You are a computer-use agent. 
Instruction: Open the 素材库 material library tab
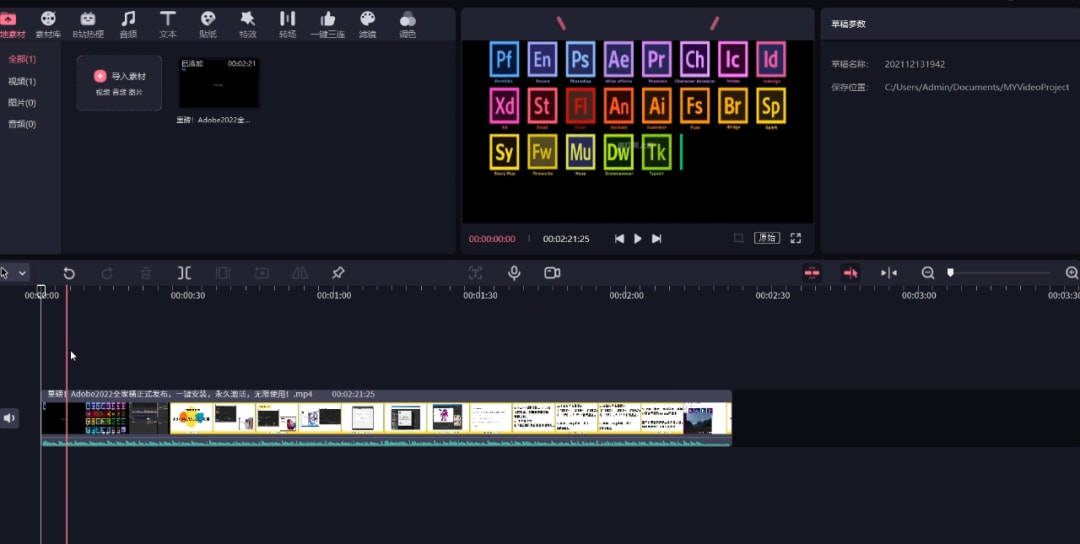(48, 25)
